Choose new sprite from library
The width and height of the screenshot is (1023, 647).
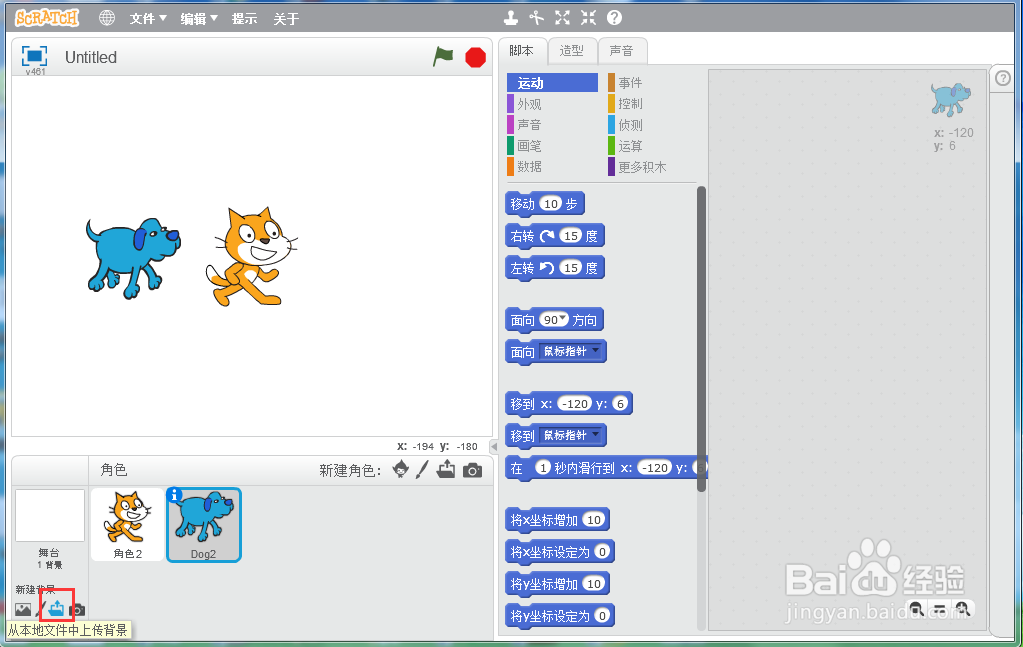pyautogui.click(x=401, y=468)
